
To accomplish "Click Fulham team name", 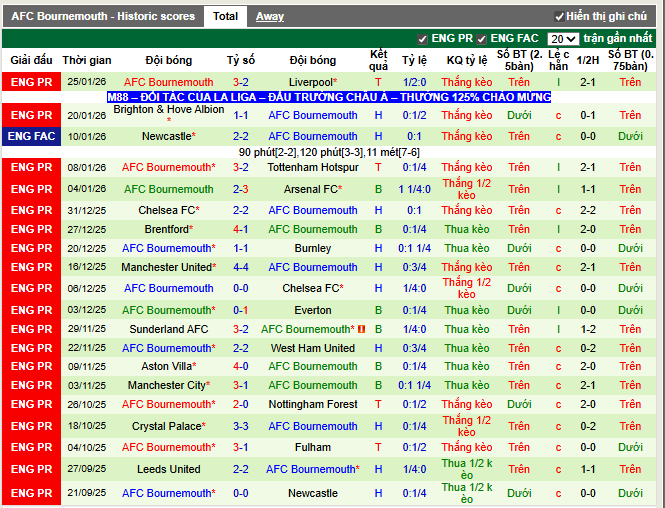I will (x=313, y=447).
